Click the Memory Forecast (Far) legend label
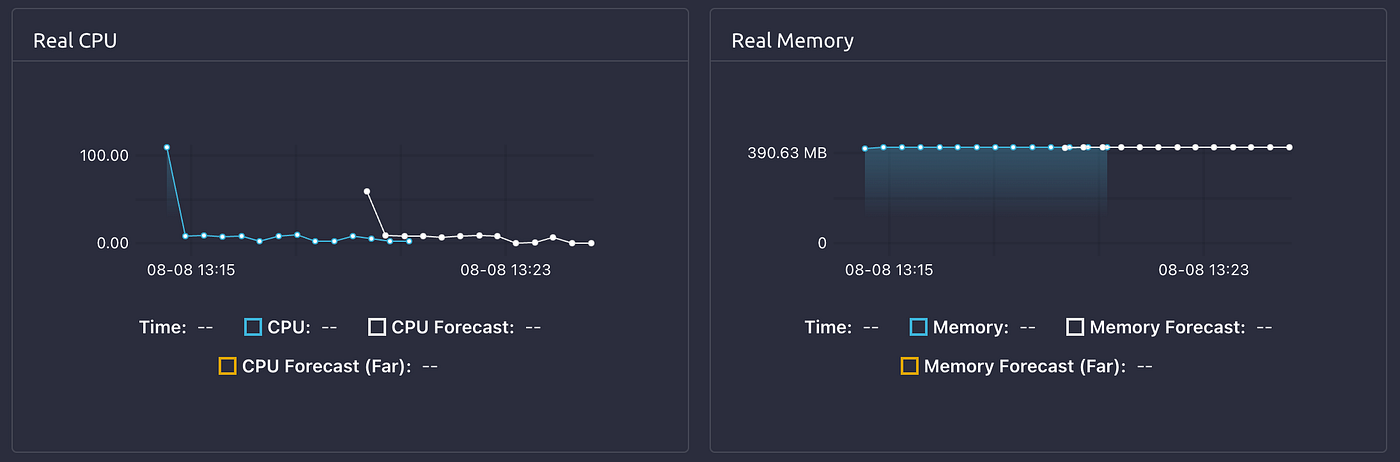 [x=1025, y=366]
